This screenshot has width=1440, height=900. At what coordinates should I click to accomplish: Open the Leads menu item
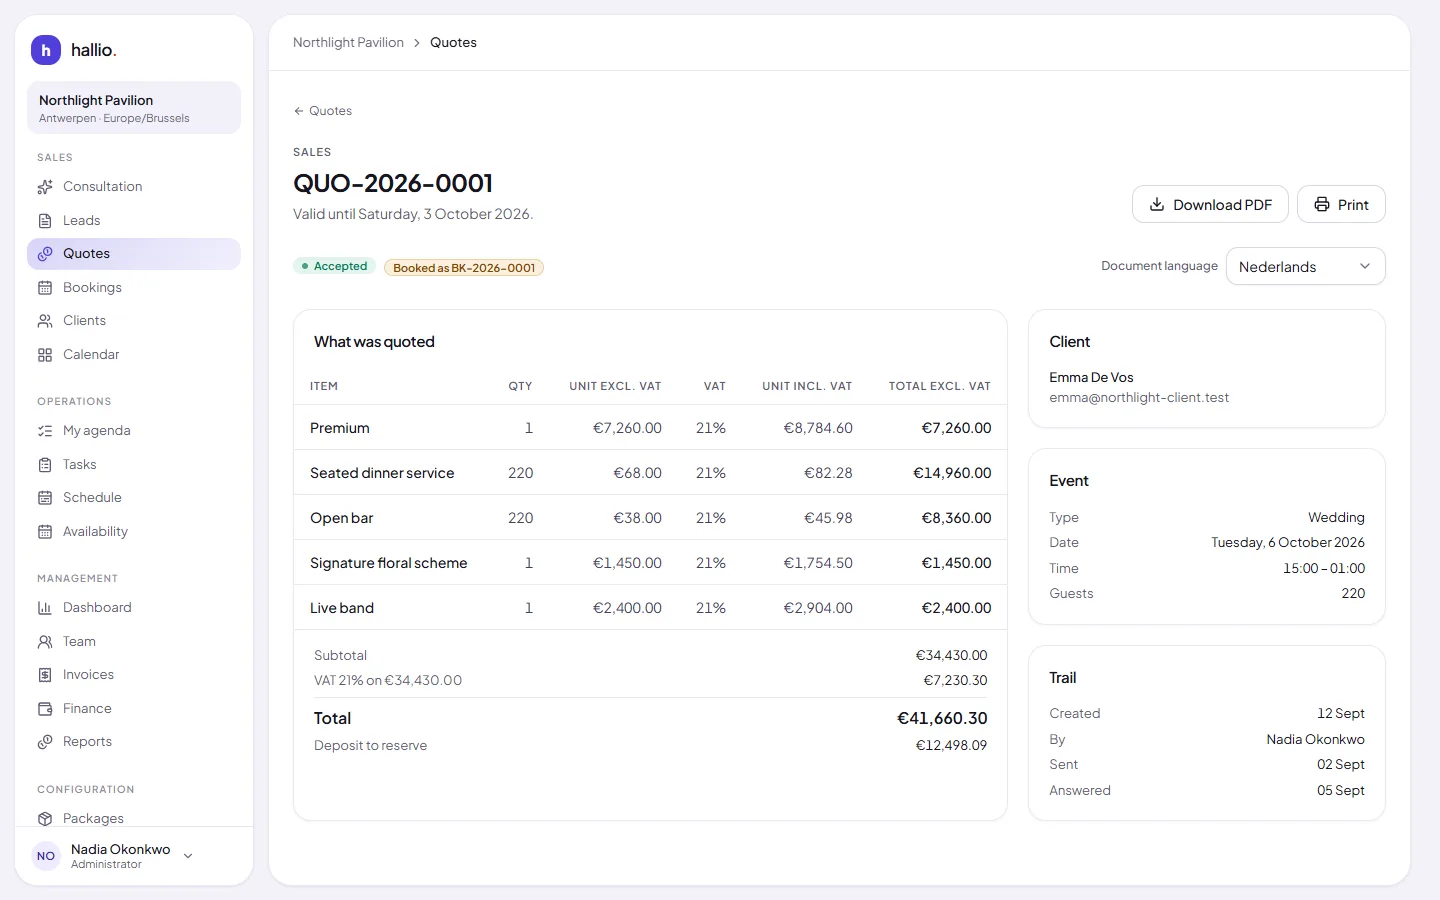click(134, 221)
